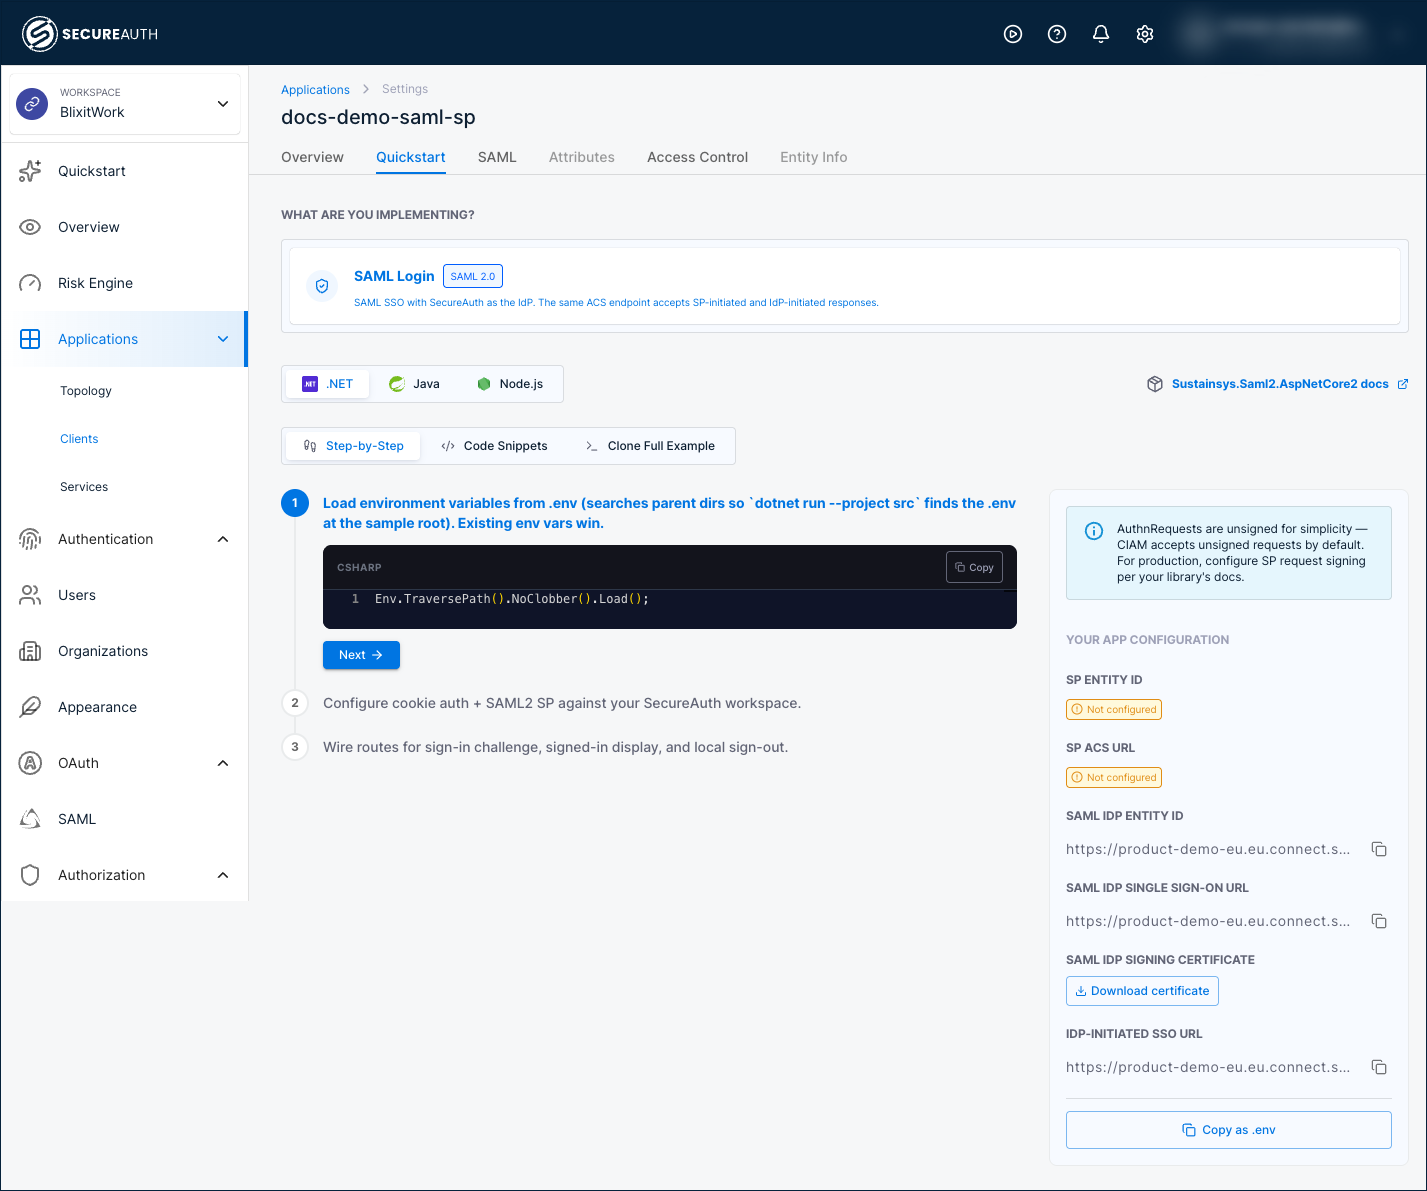This screenshot has height=1191, width=1427.
Task: Toggle the OAuth section chevron
Action: coord(223,763)
